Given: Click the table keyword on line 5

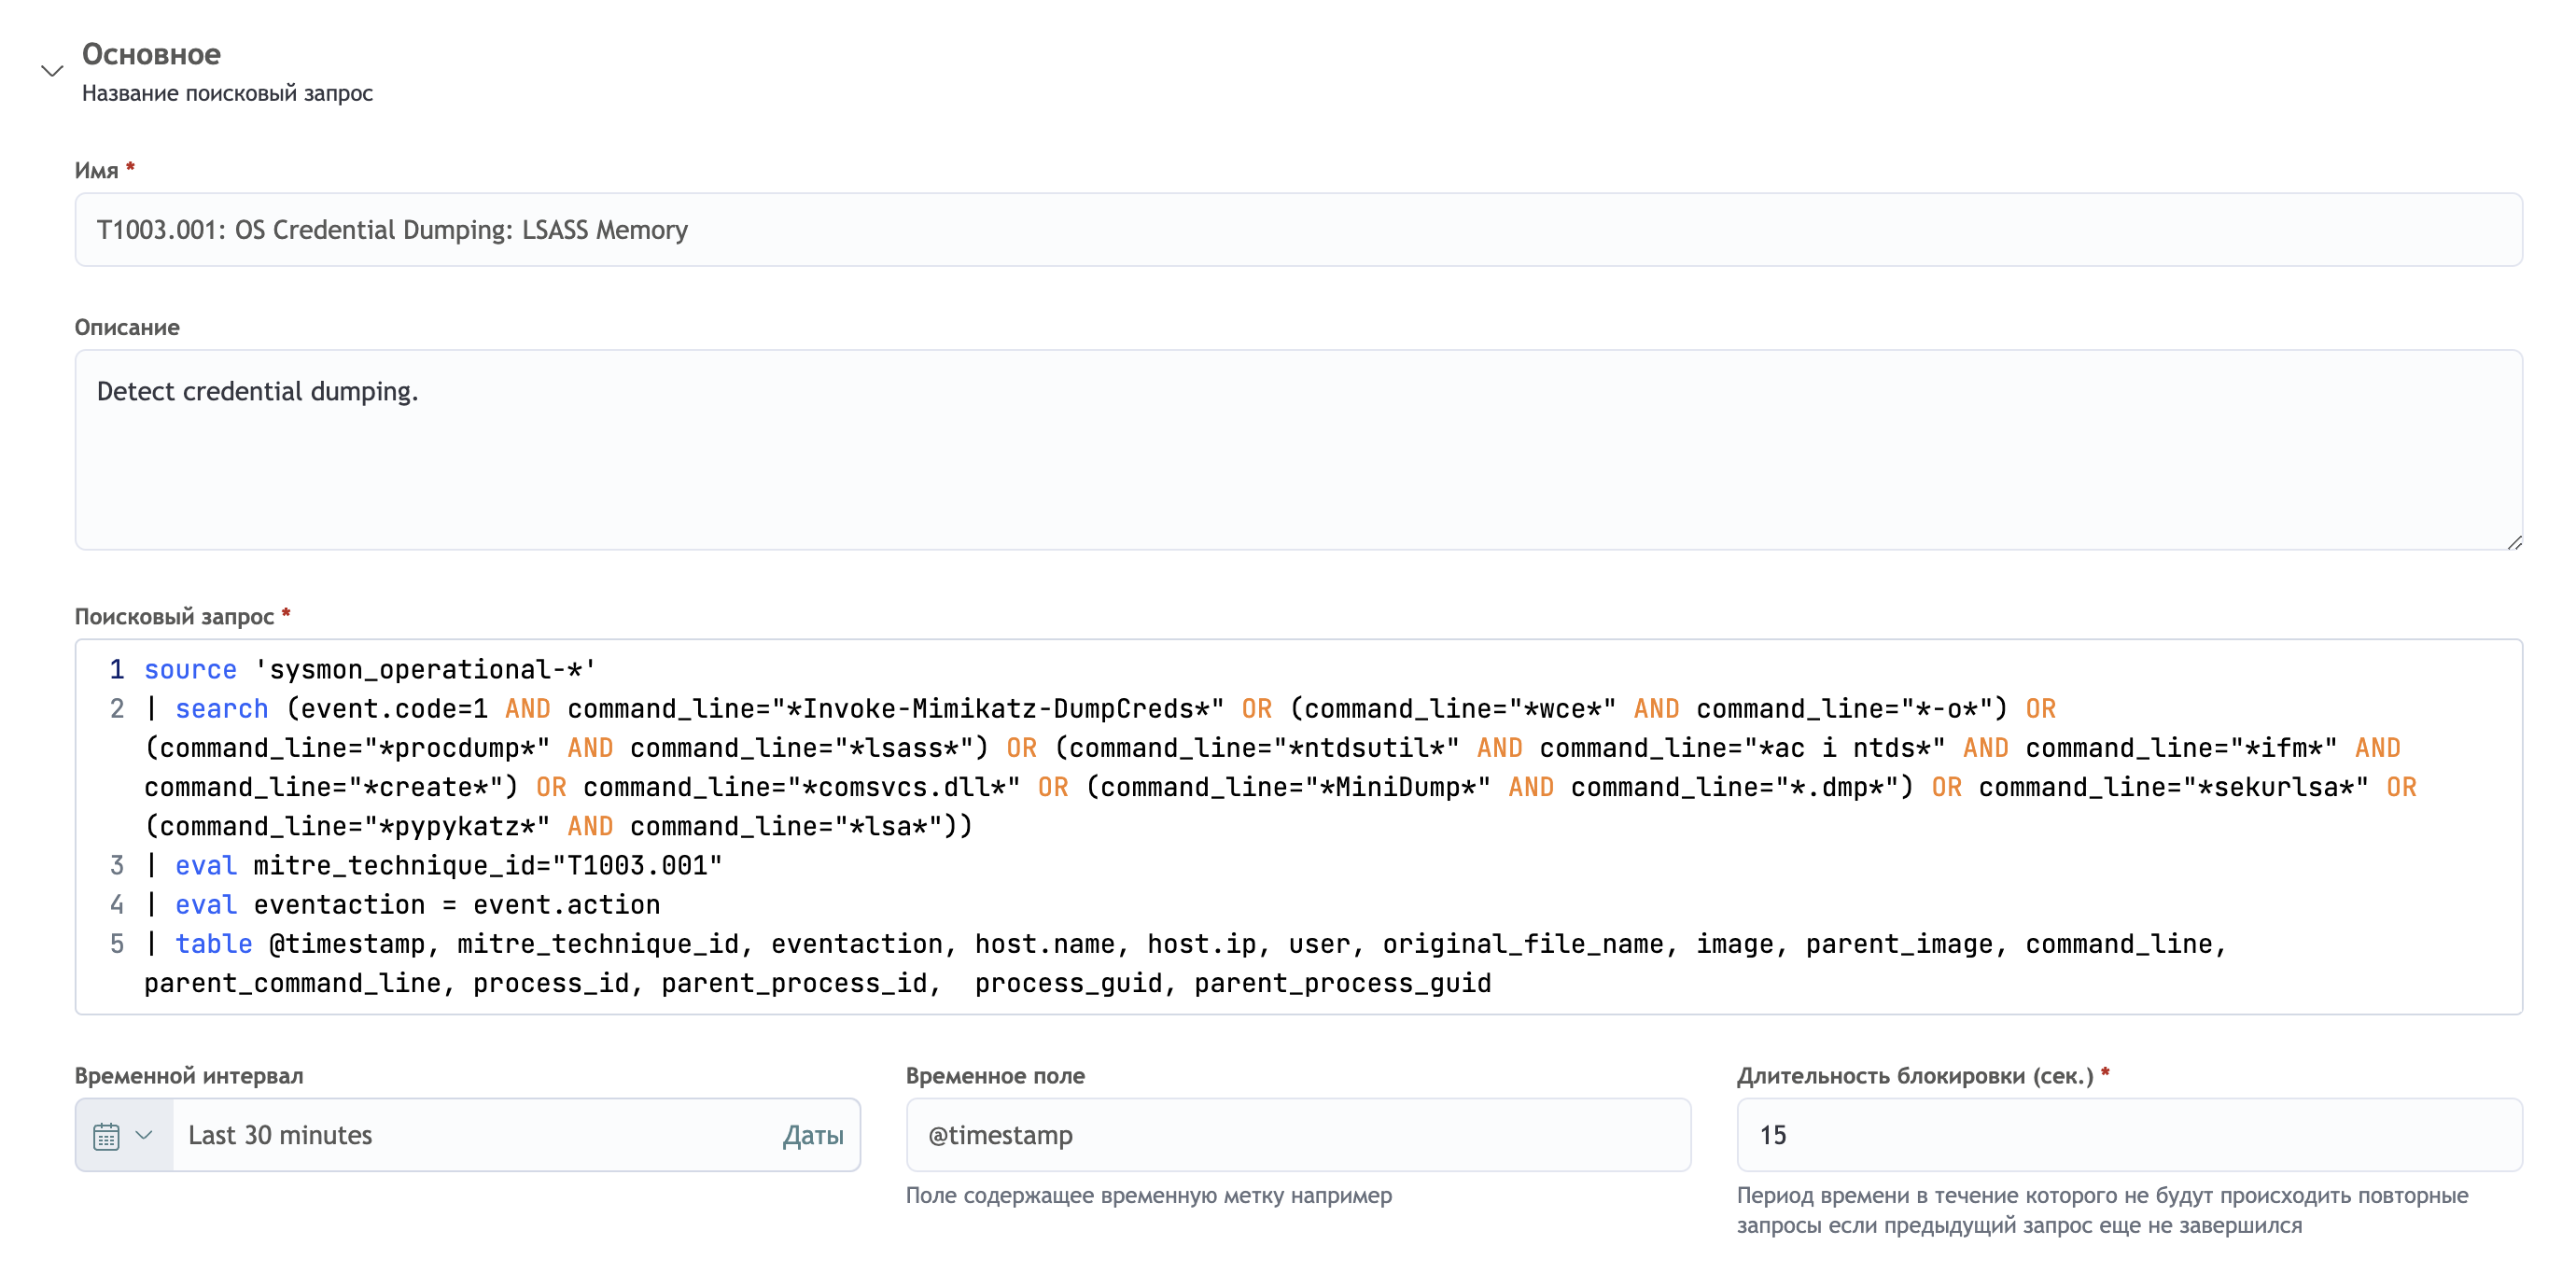Looking at the screenshot, I should 213,944.
